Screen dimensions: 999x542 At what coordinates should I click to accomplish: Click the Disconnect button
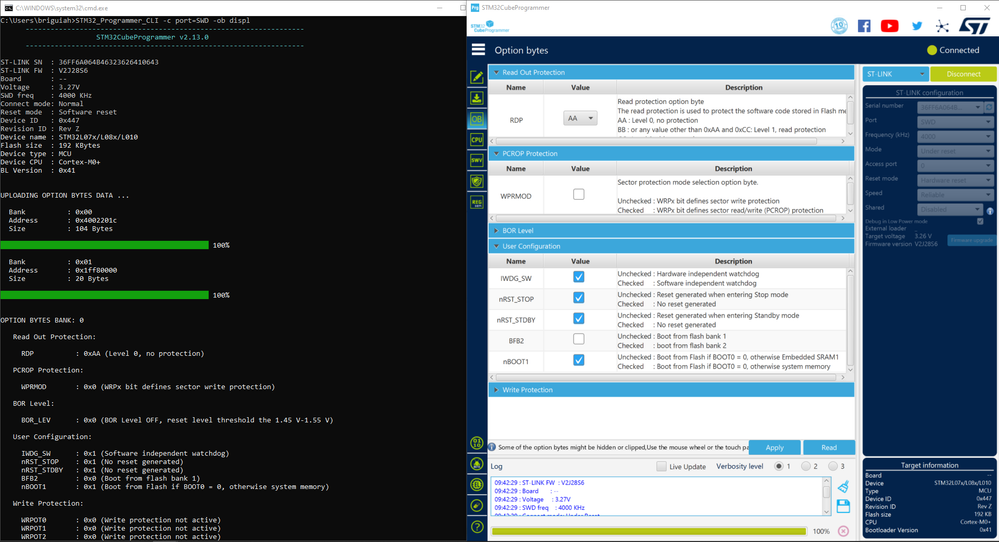[963, 74]
